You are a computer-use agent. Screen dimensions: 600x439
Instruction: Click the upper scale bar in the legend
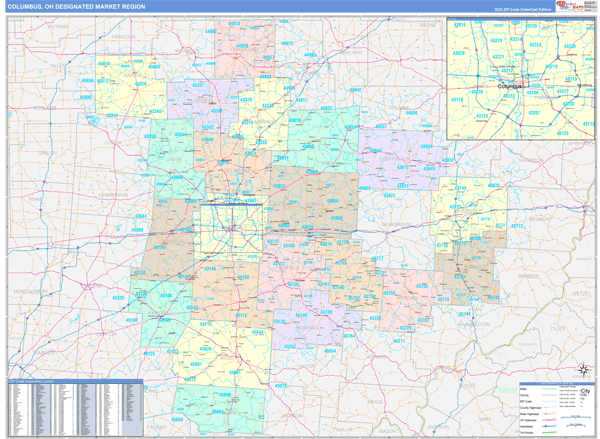577,418
